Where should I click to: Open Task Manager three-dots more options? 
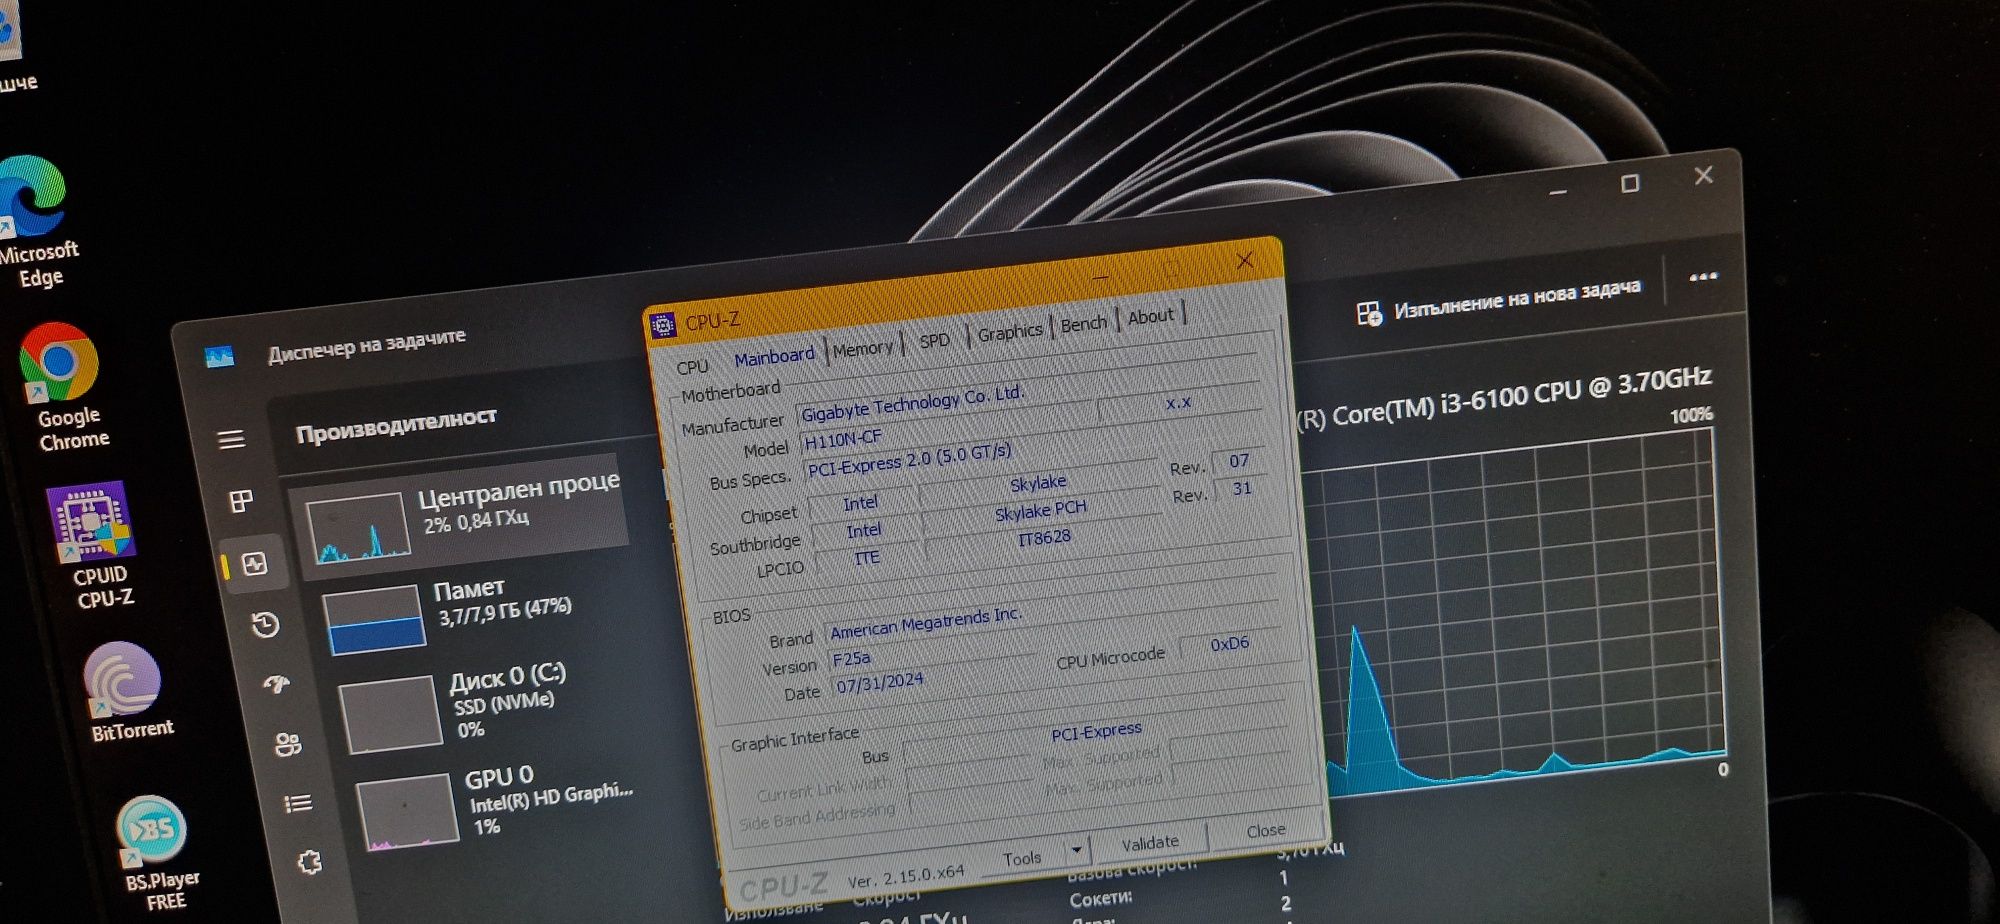point(1703,277)
